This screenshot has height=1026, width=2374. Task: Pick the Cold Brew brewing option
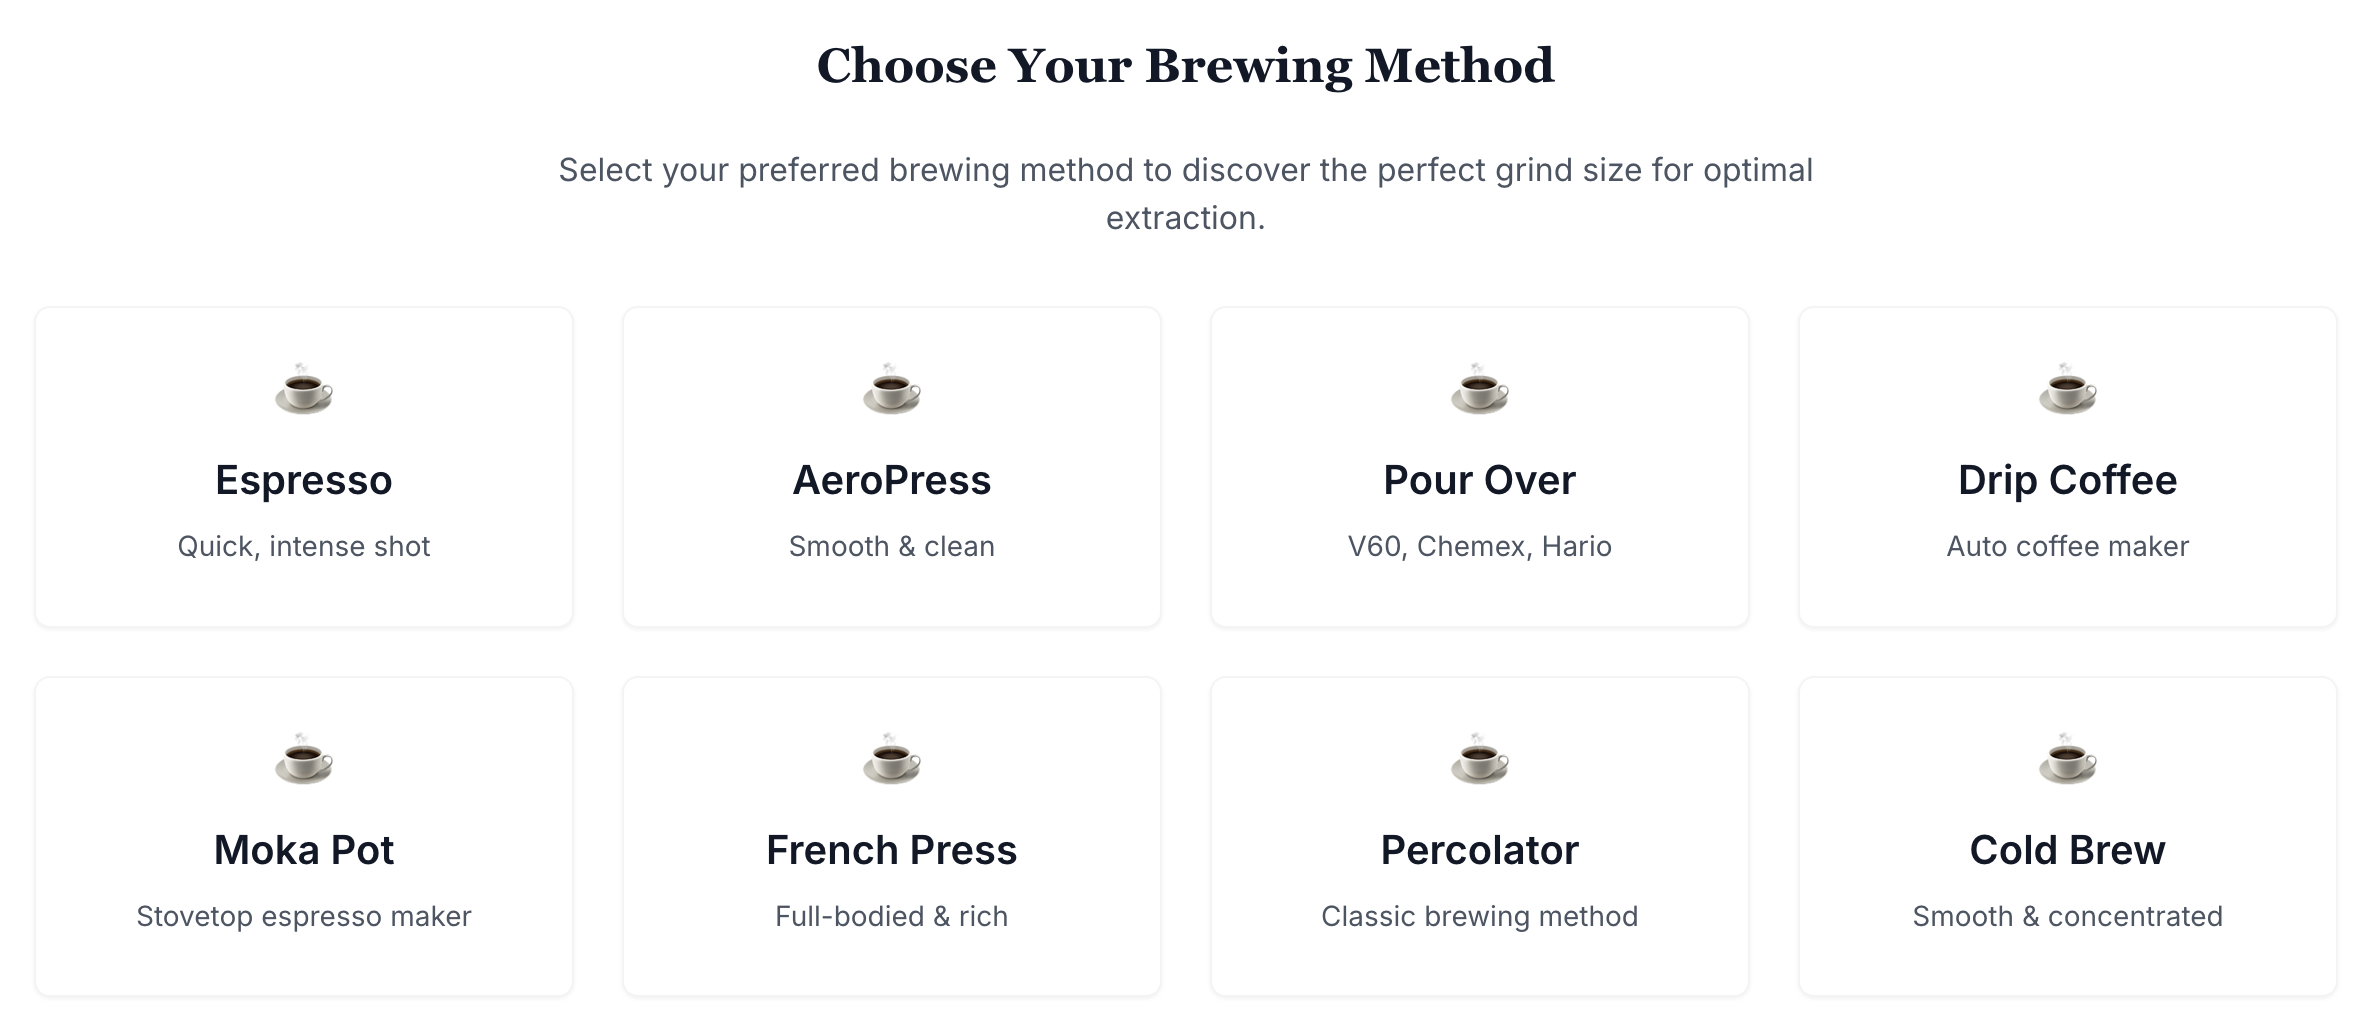[2067, 838]
